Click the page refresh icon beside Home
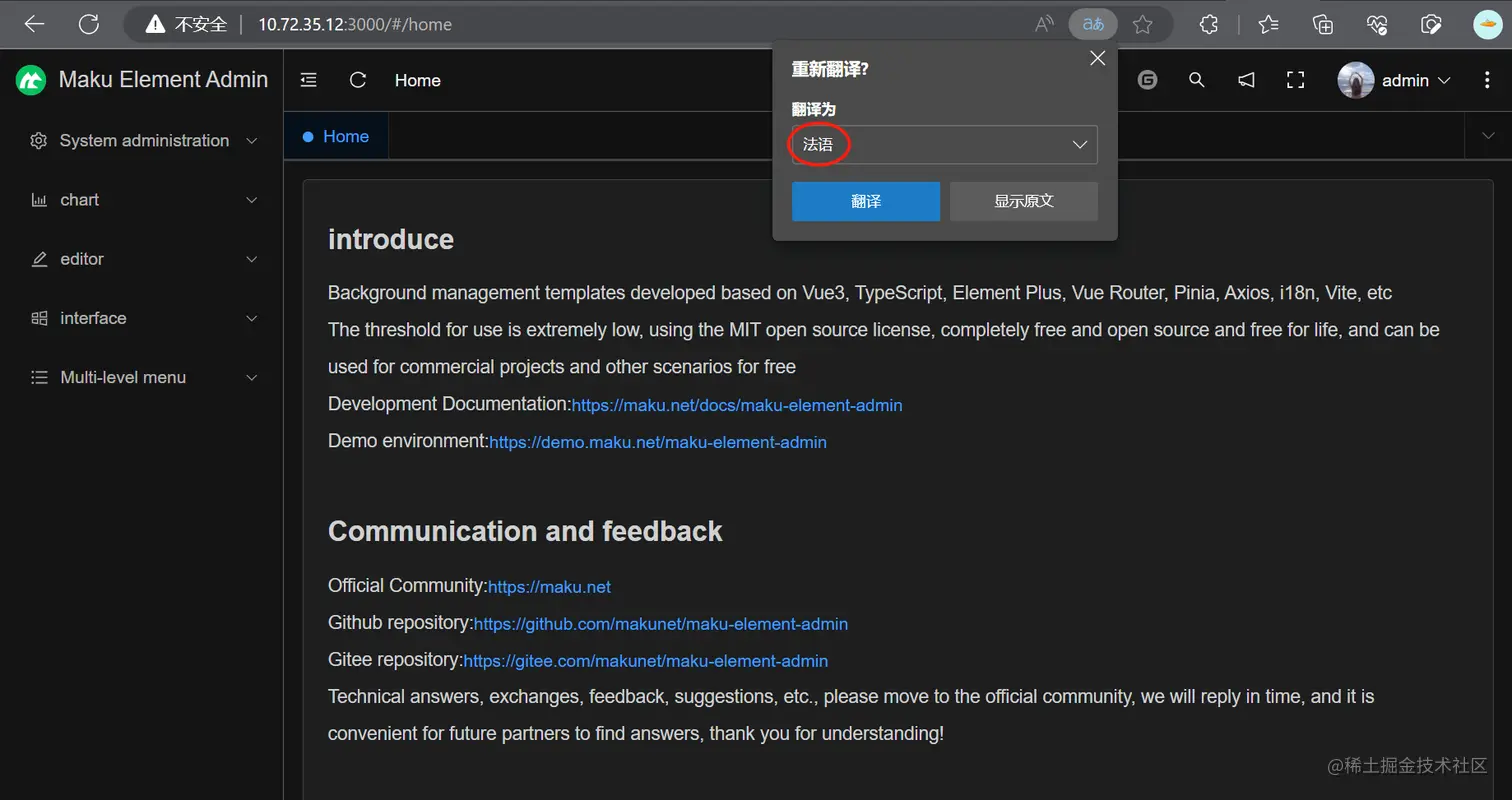 click(x=357, y=80)
